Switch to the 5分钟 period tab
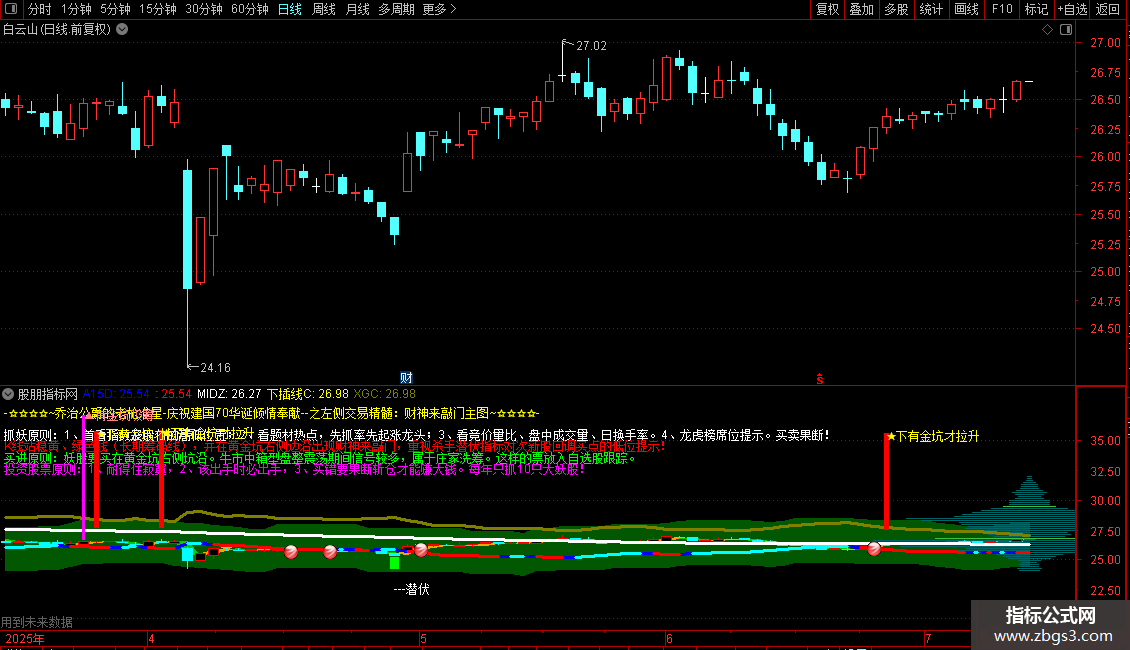 115,9
